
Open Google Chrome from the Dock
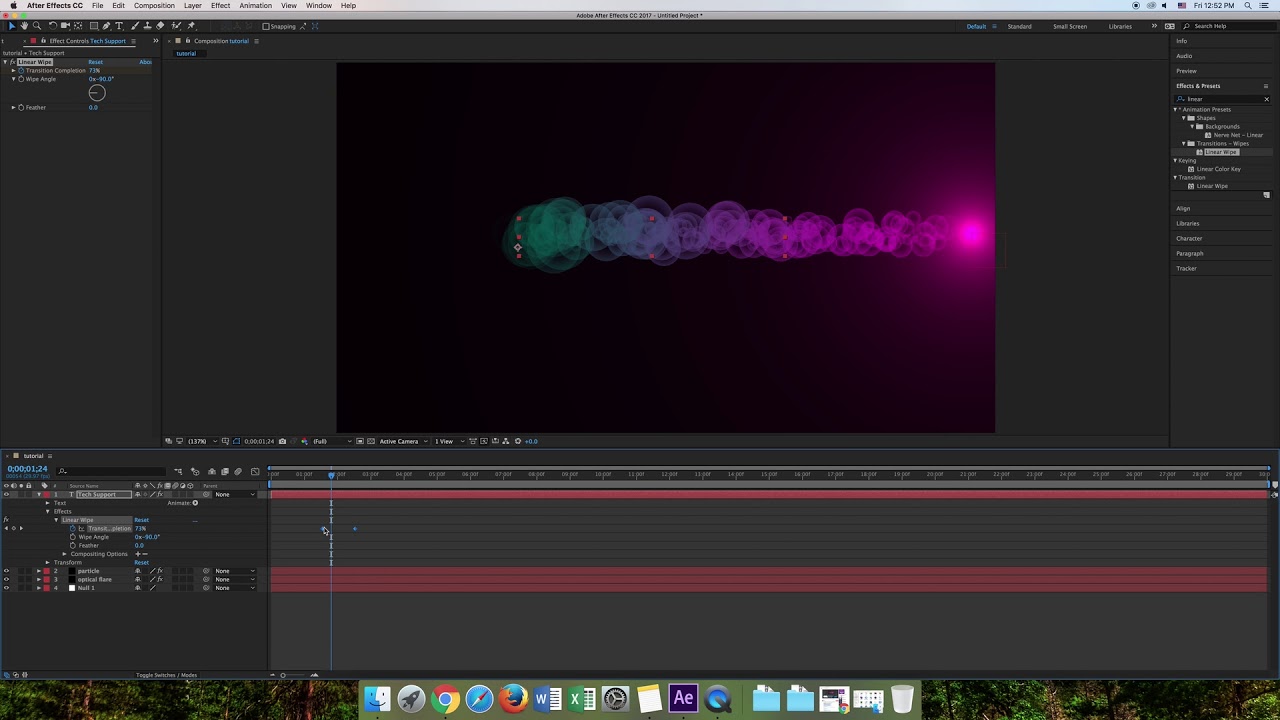[445, 698]
